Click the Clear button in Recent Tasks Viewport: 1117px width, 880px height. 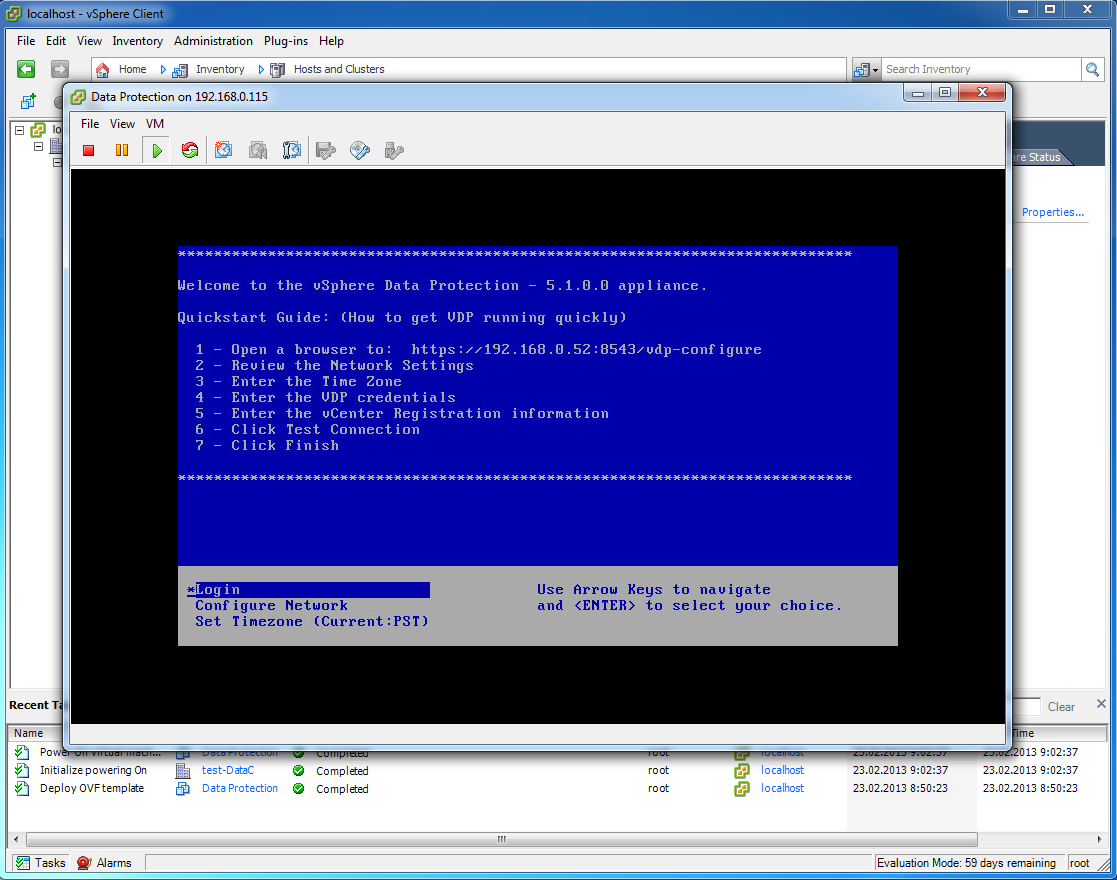[x=1061, y=707]
